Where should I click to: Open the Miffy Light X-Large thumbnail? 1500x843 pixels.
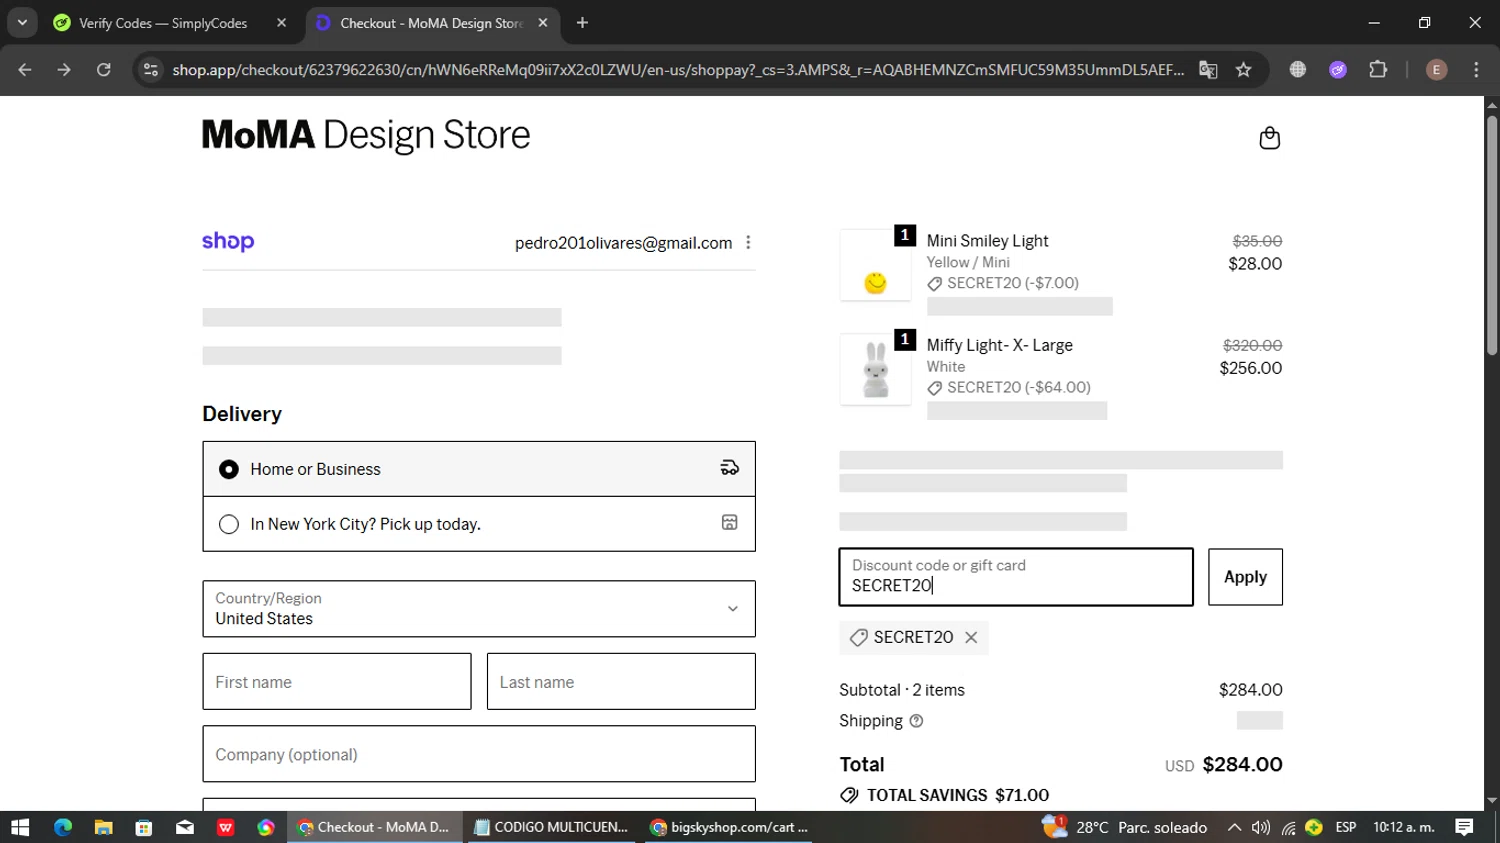pos(875,369)
